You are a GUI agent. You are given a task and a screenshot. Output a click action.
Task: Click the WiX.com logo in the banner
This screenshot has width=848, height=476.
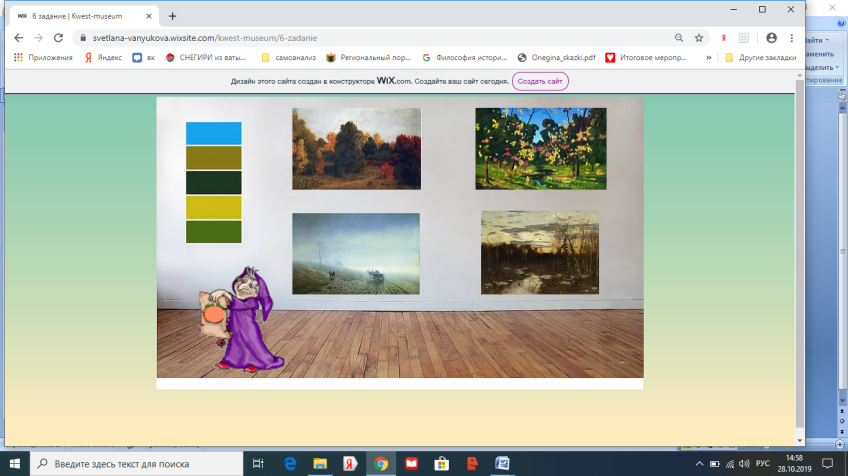[394, 81]
